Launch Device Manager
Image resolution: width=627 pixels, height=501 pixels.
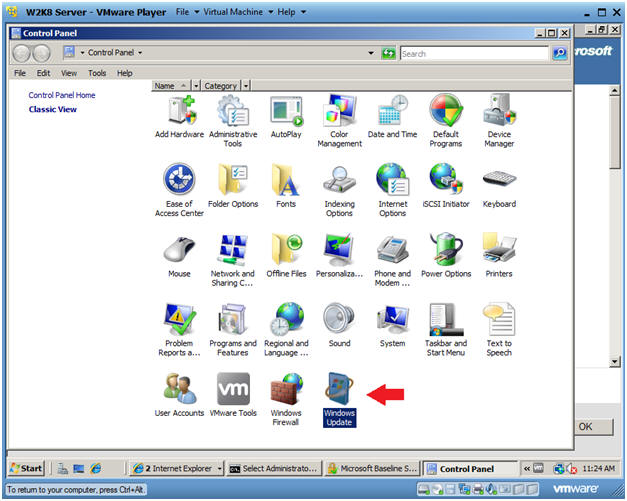pyautogui.click(x=499, y=121)
